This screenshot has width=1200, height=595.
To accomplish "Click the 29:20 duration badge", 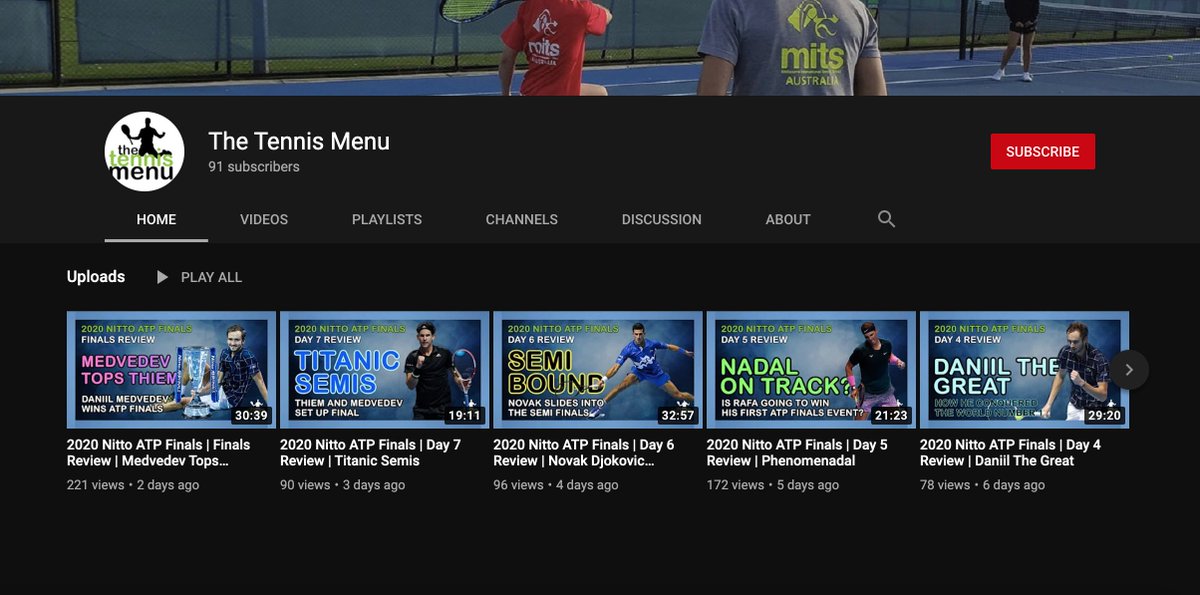I will [x=1103, y=415].
